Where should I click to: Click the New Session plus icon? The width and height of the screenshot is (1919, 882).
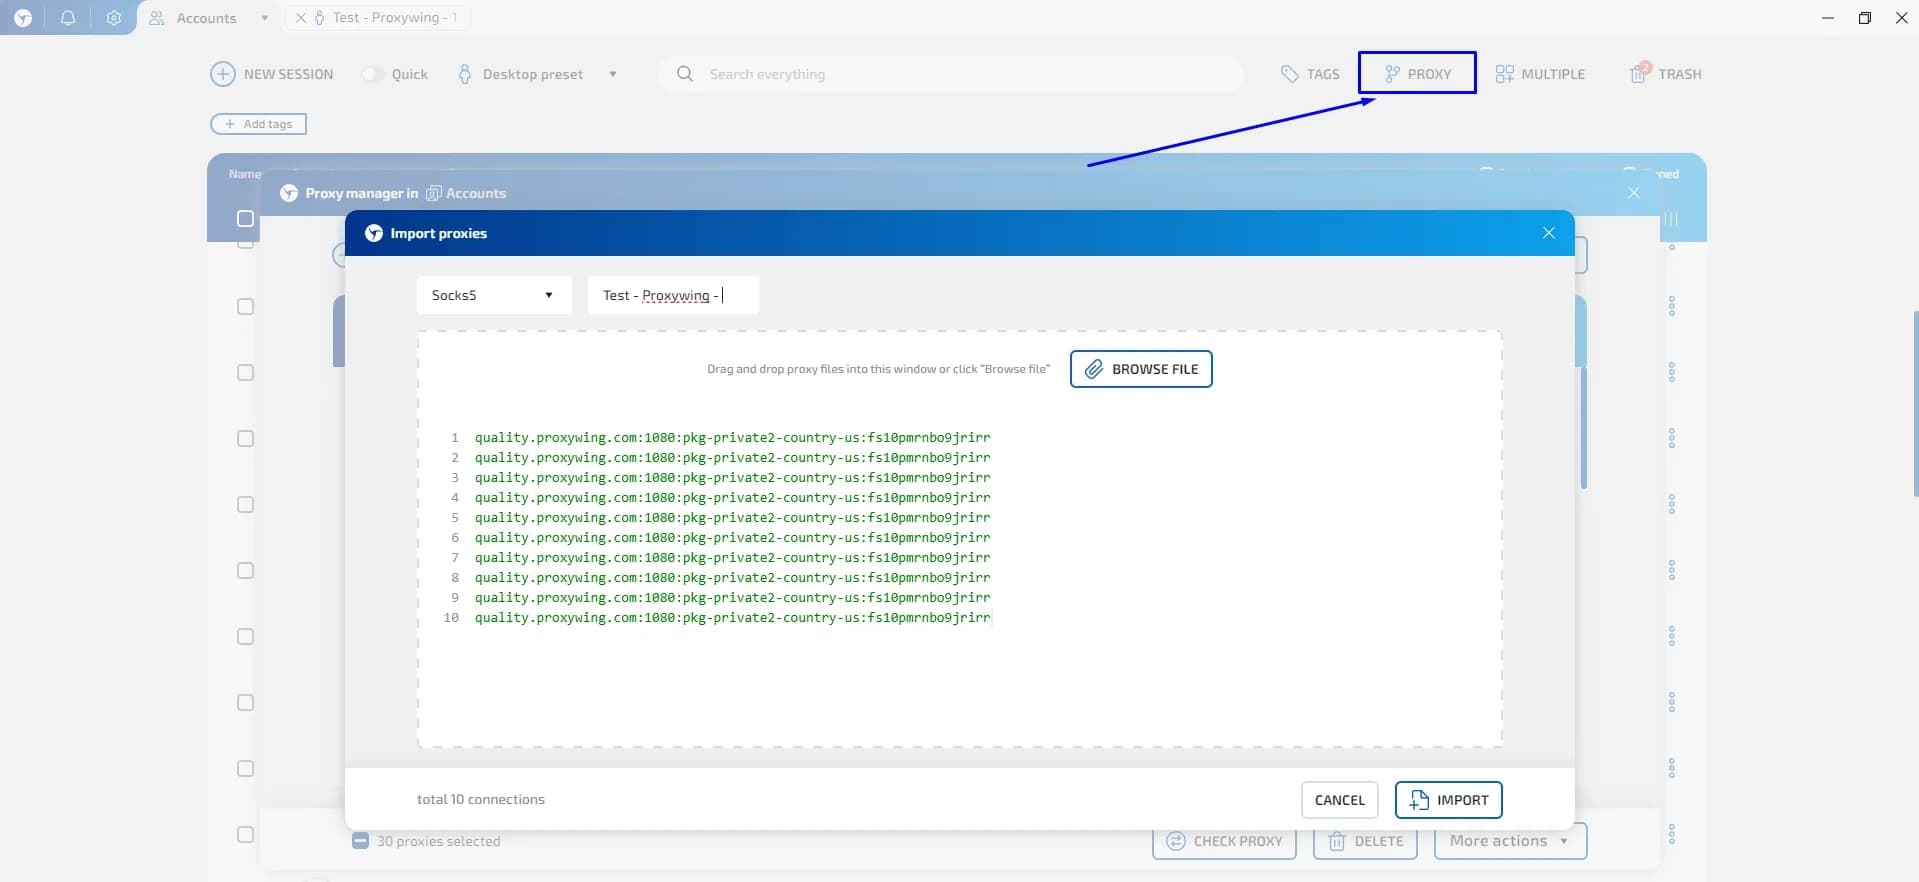[x=222, y=74]
